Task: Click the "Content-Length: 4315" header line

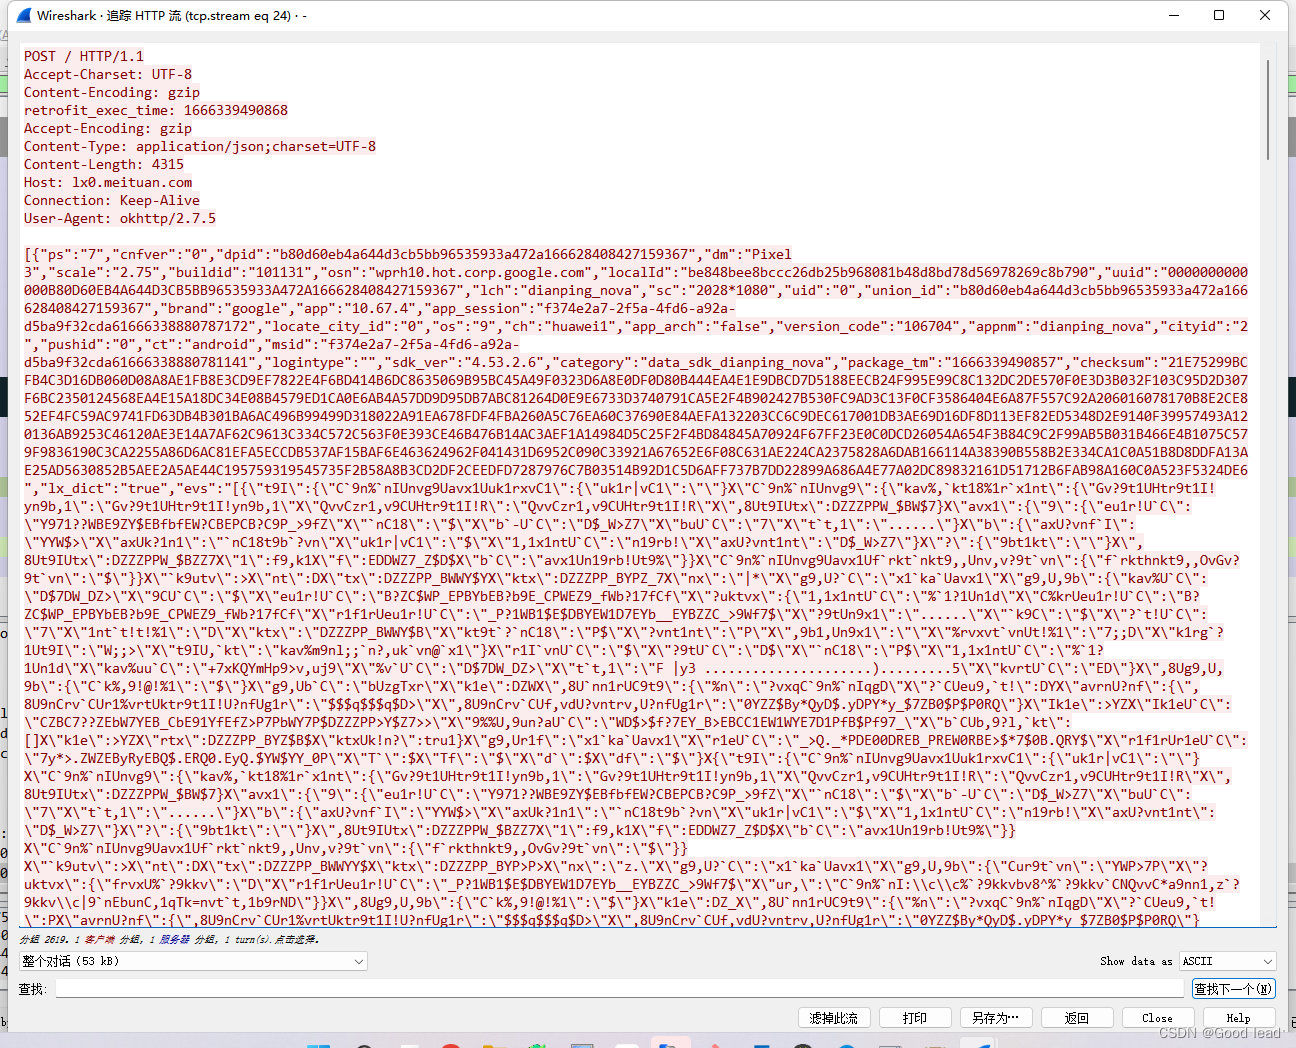Action: pos(104,165)
